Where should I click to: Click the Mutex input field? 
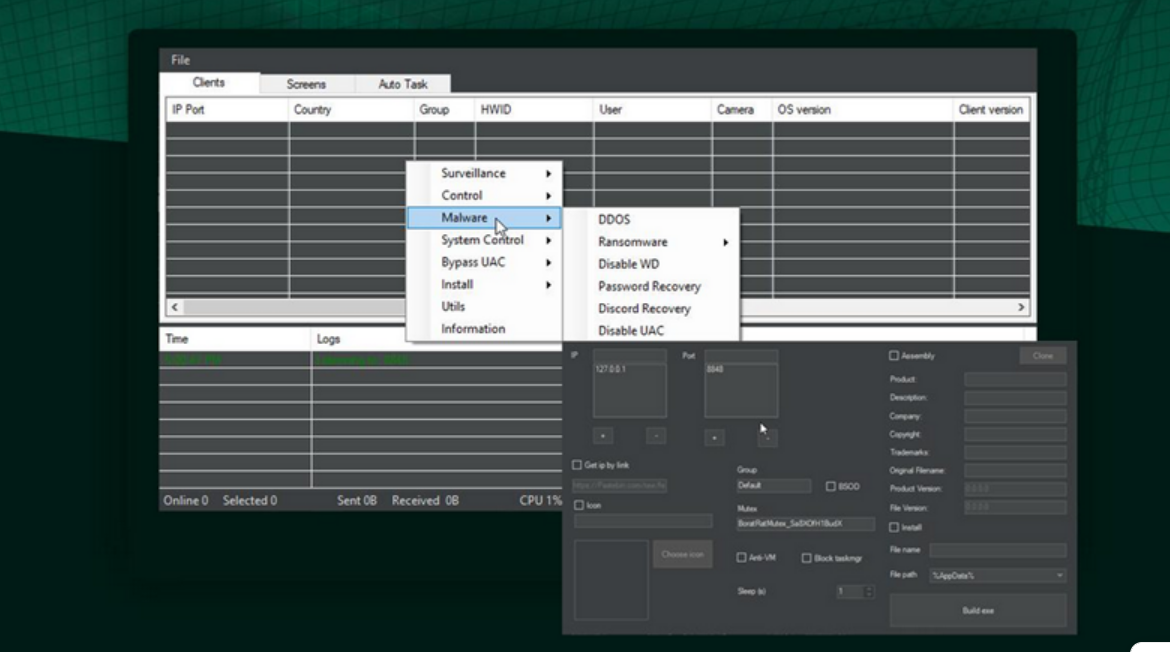[x=805, y=524]
